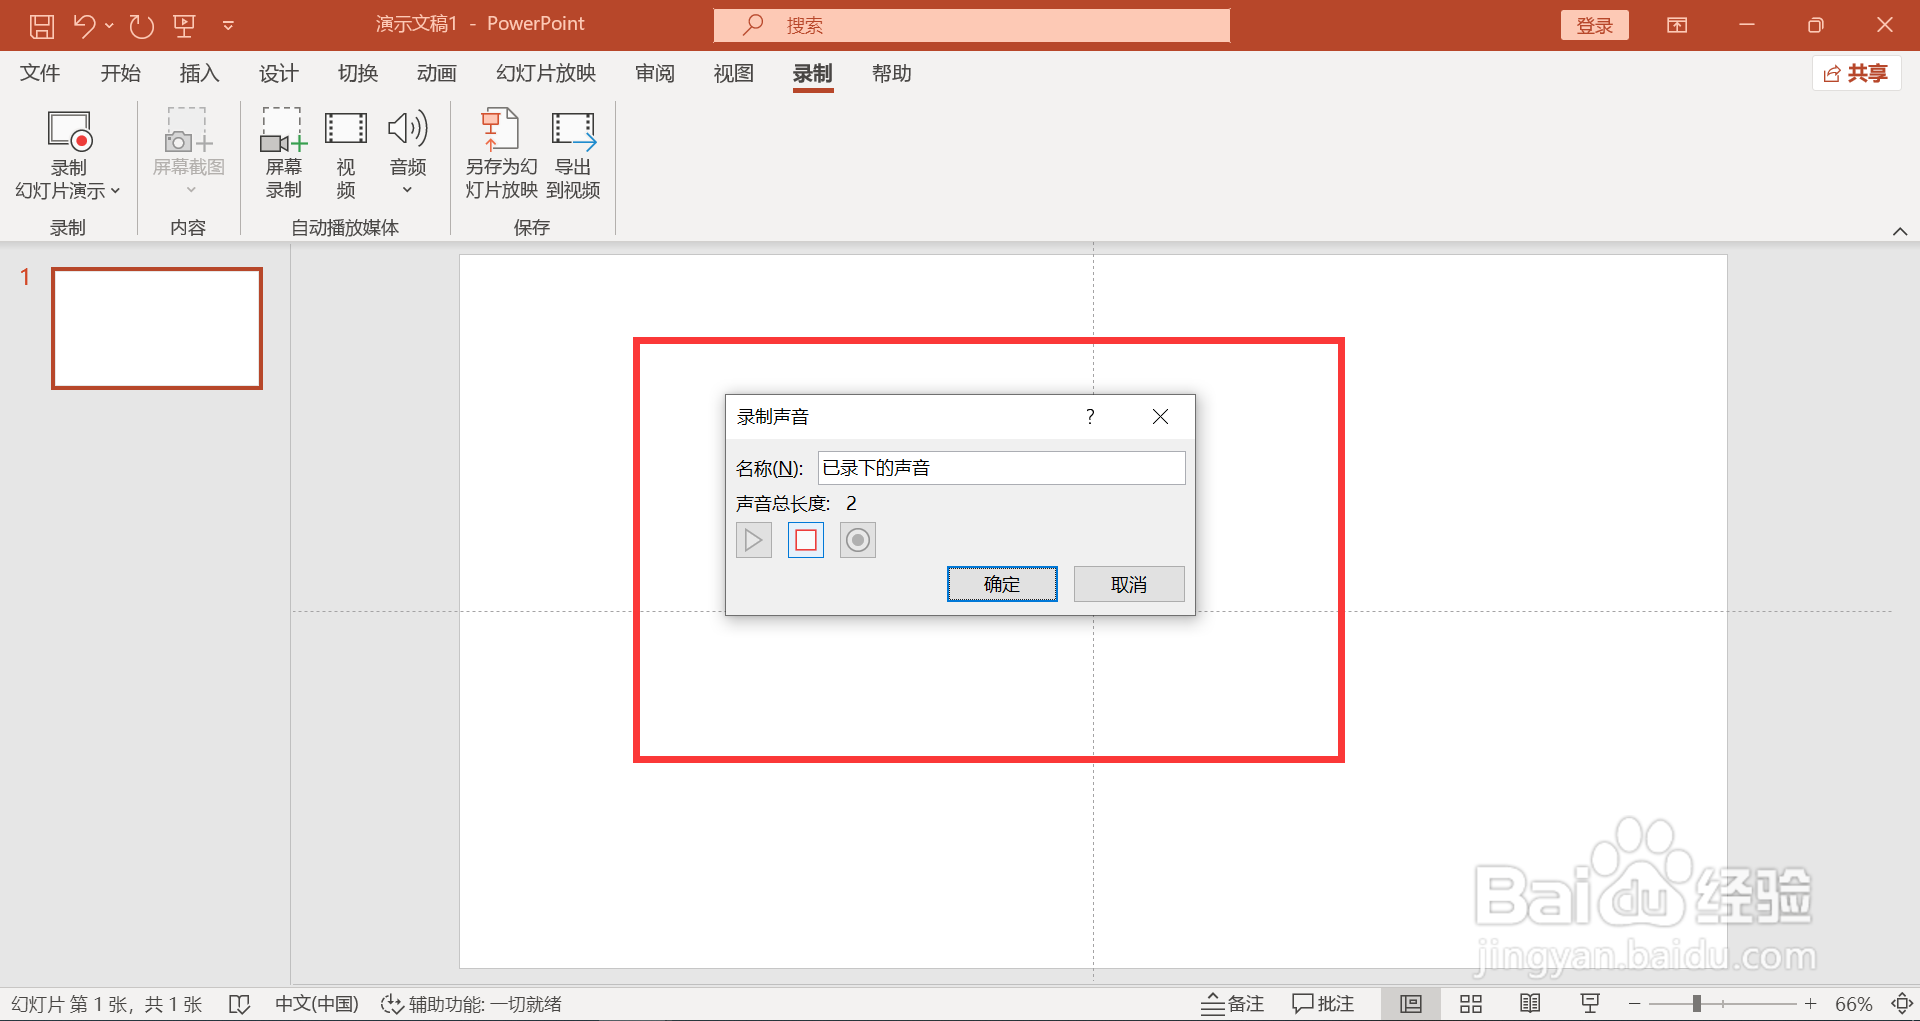Click the zoom out minus button

click(x=1634, y=1004)
